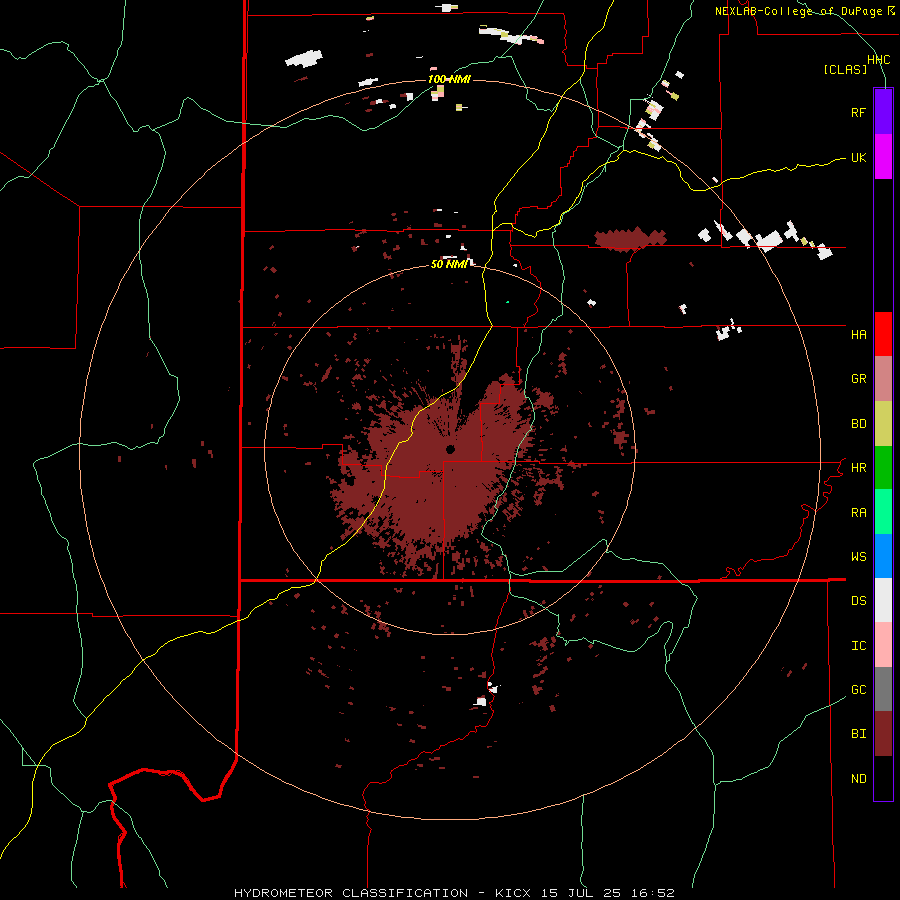Click the HA red legend swatch
Screen dimensions: 900x900
tap(883, 334)
